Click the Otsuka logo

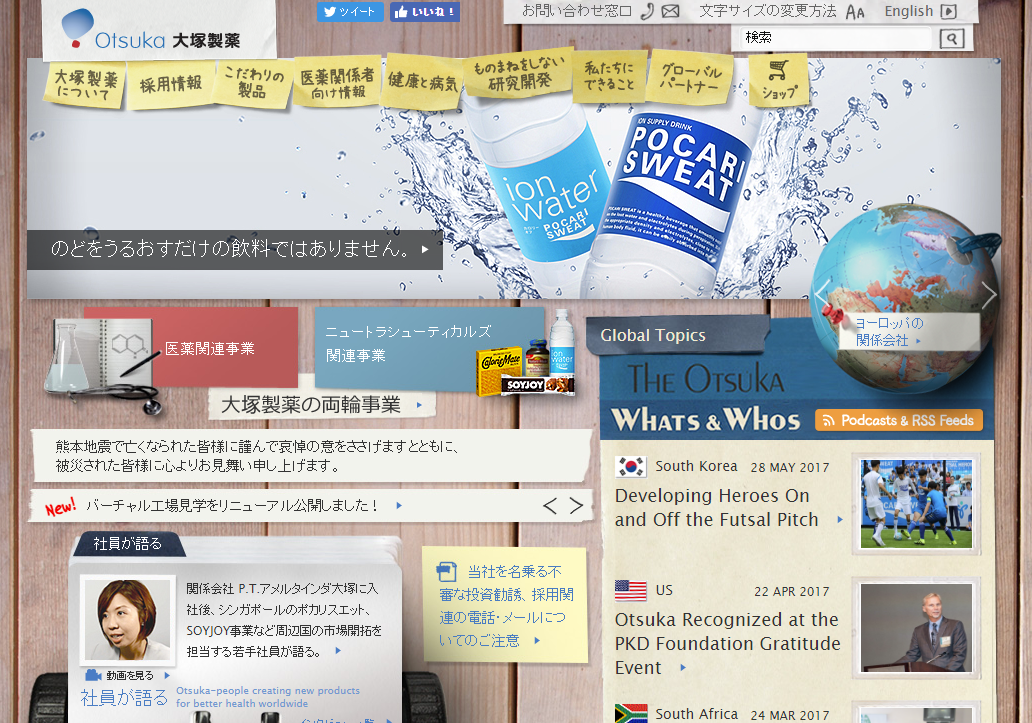[x=151, y=30]
